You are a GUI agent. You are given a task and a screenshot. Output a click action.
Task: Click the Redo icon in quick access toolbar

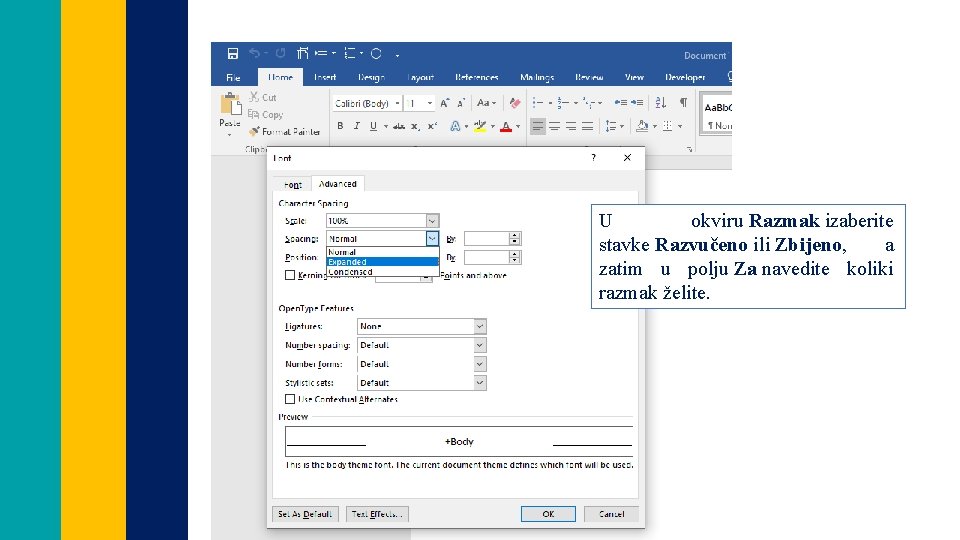280,54
